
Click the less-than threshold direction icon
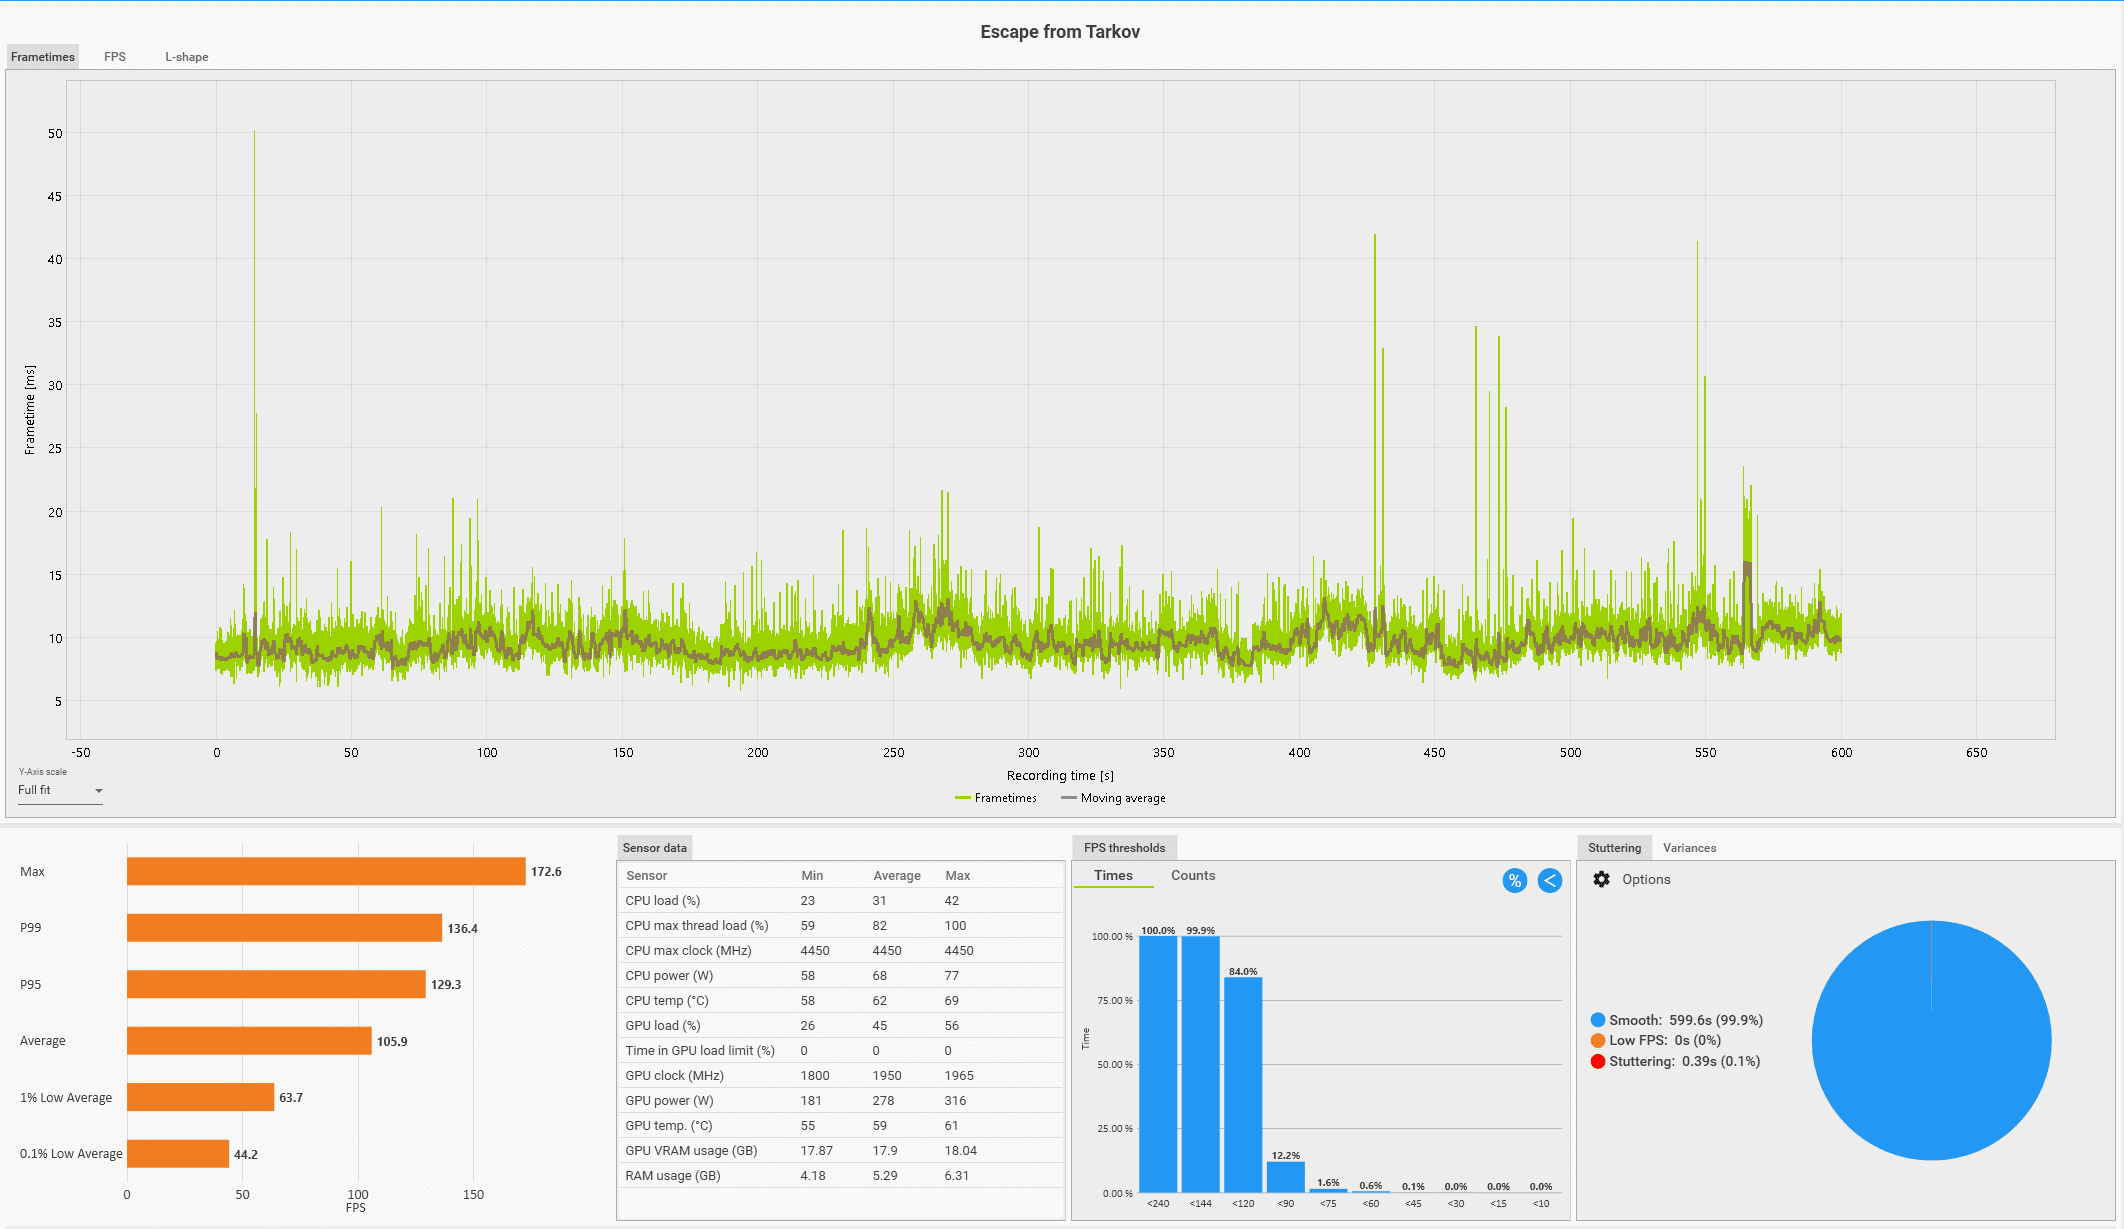click(x=1550, y=881)
